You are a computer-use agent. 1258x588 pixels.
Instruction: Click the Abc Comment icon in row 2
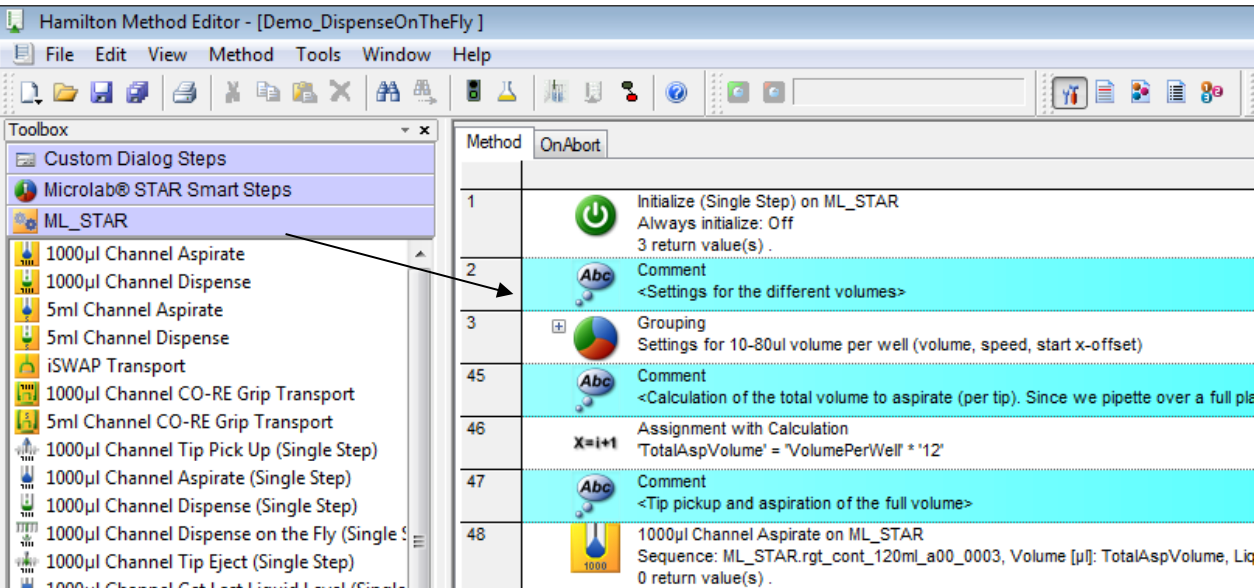(594, 283)
